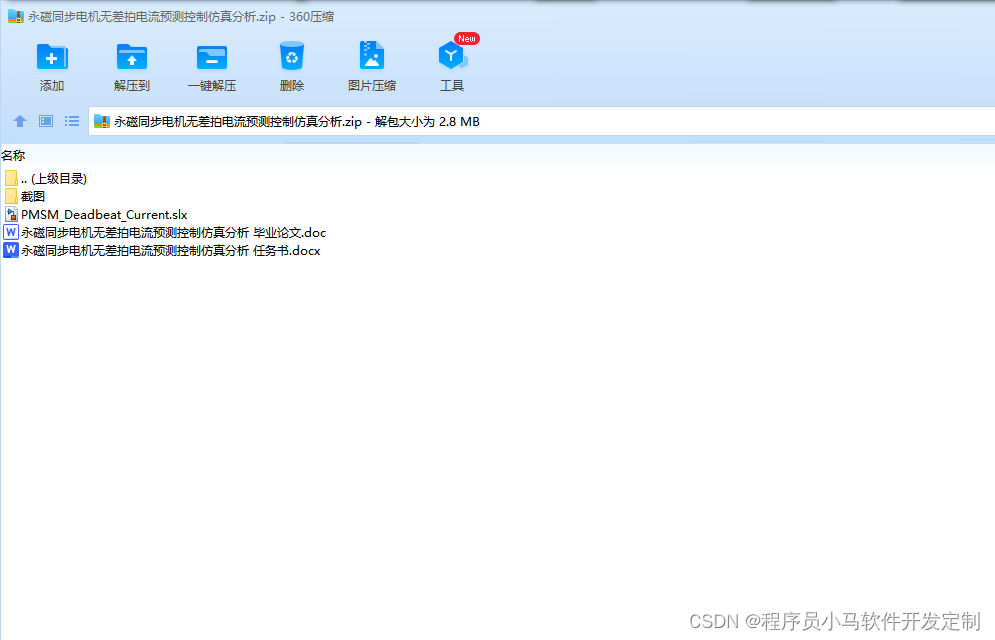
Task: Click the archive path address bar
Action: (300, 120)
